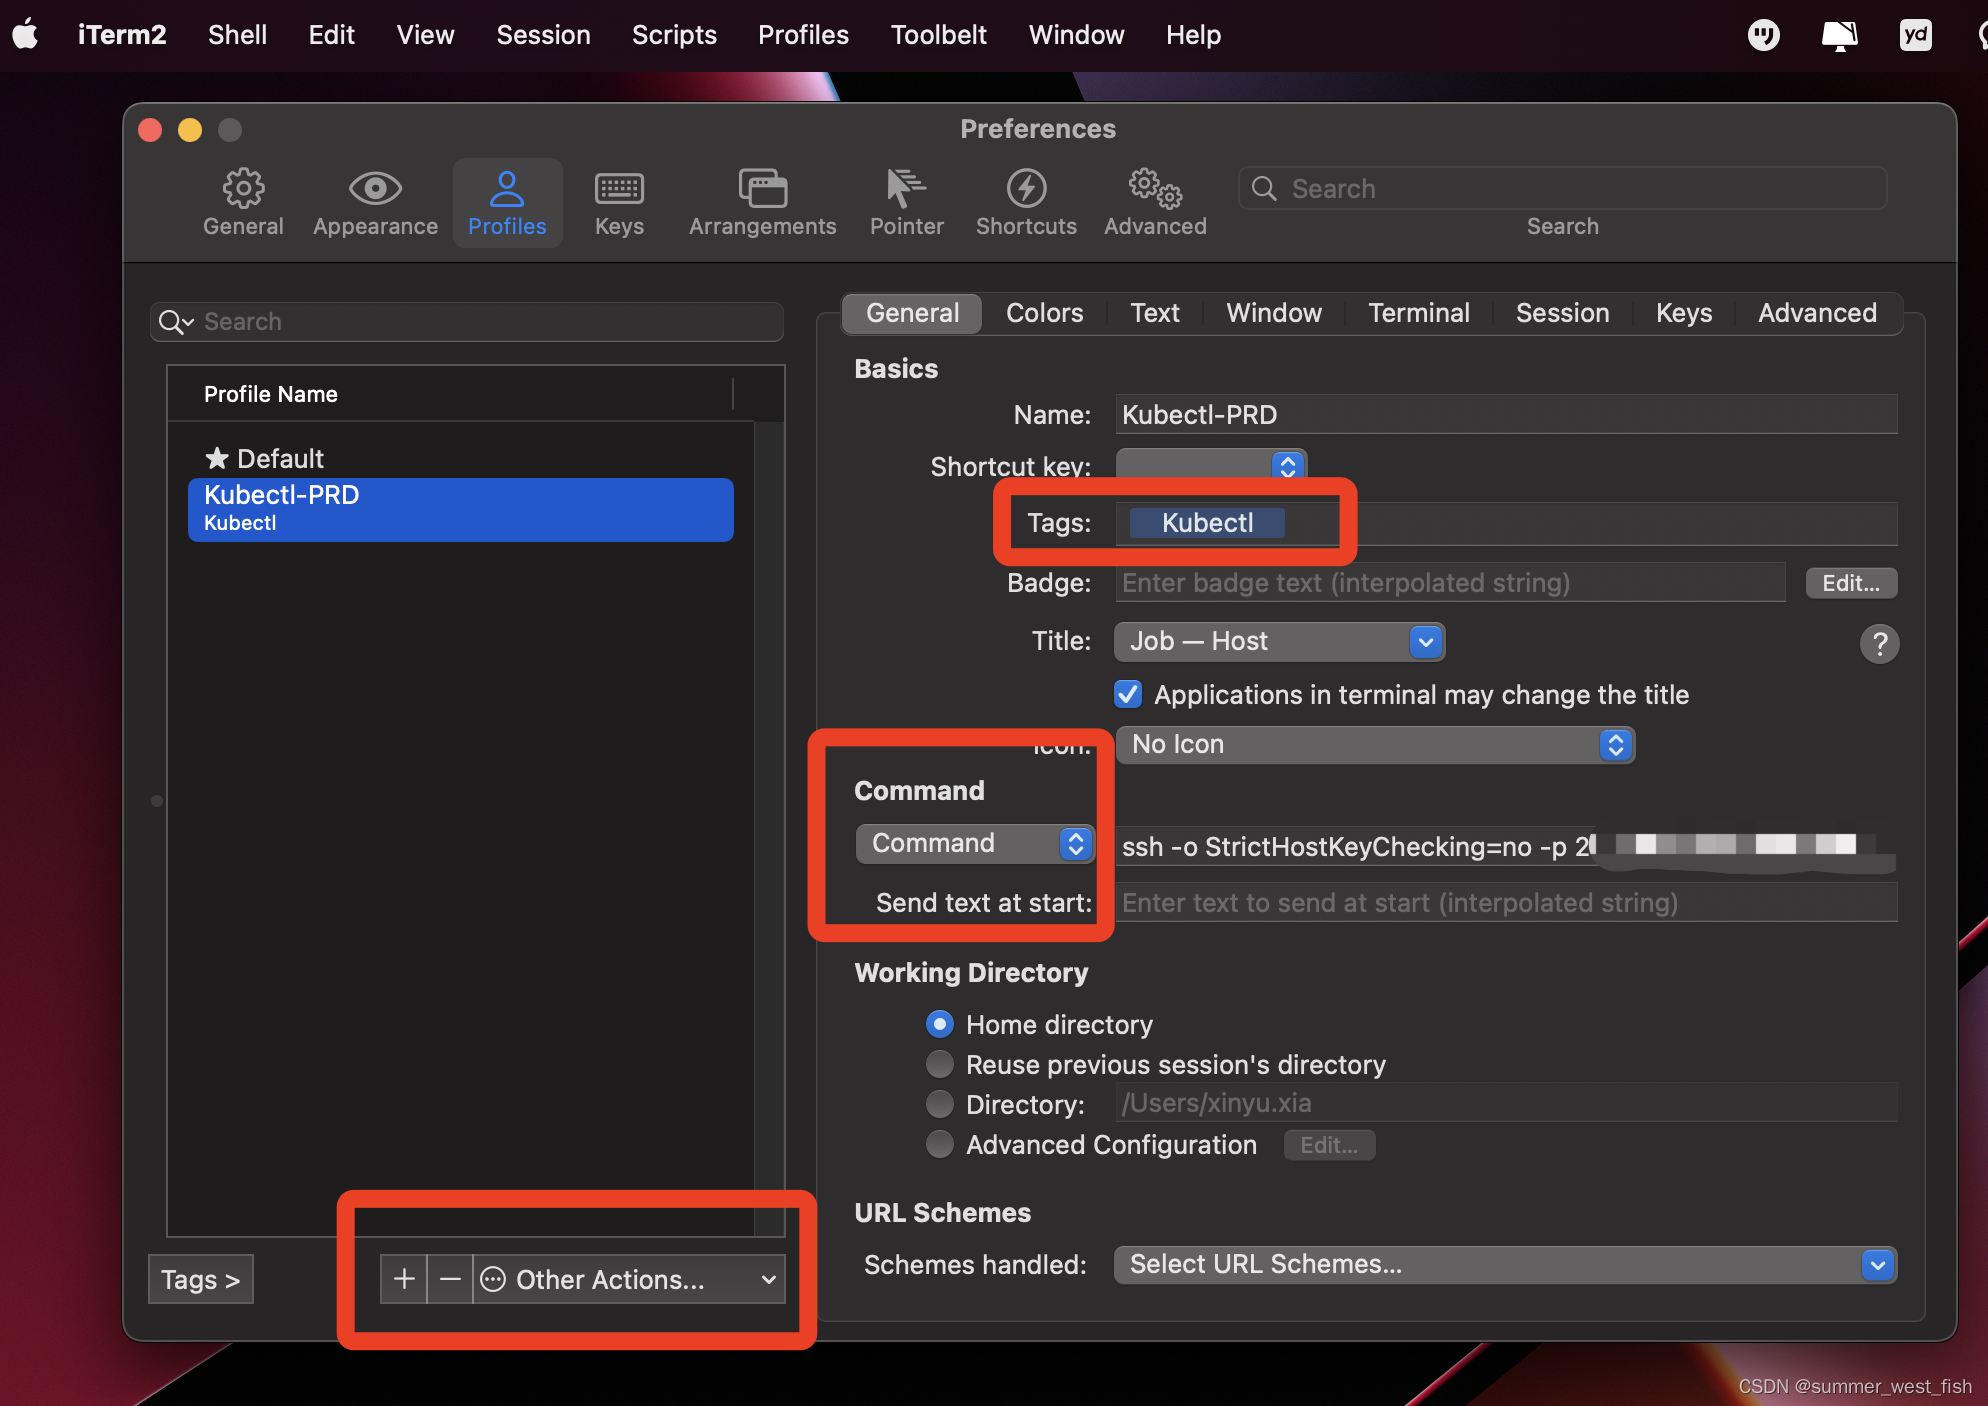Screen dimensions: 1988x1406
Task: Select the Profiles icon in preferences toolbar
Action: [x=507, y=202]
